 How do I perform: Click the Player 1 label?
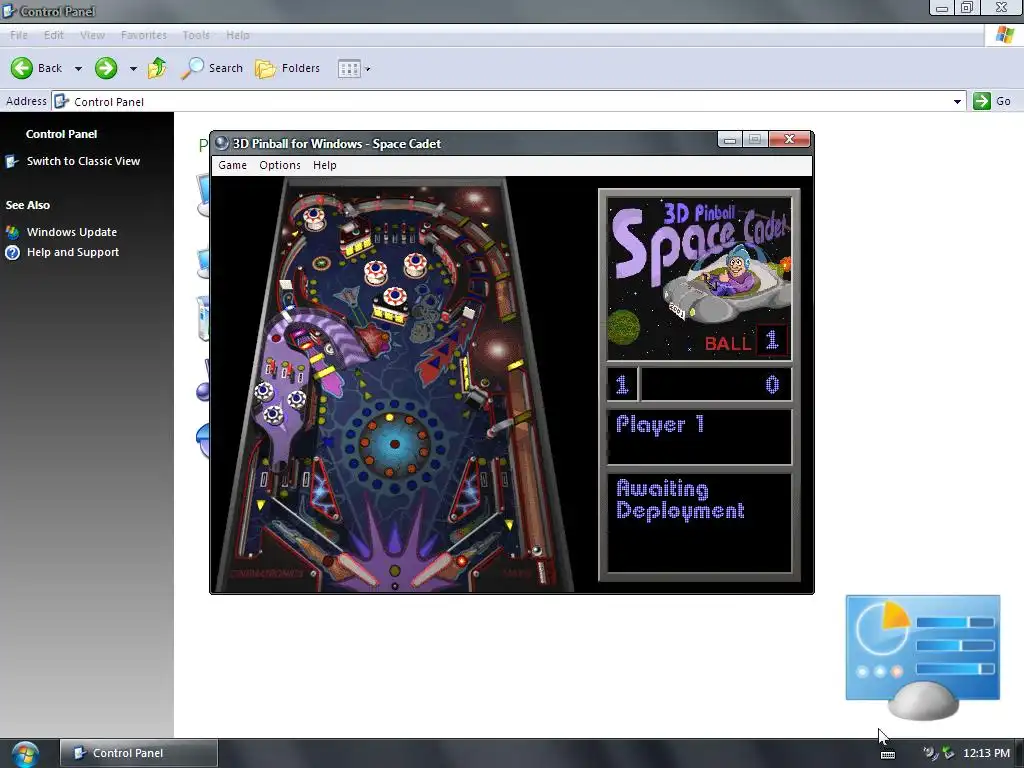point(660,424)
